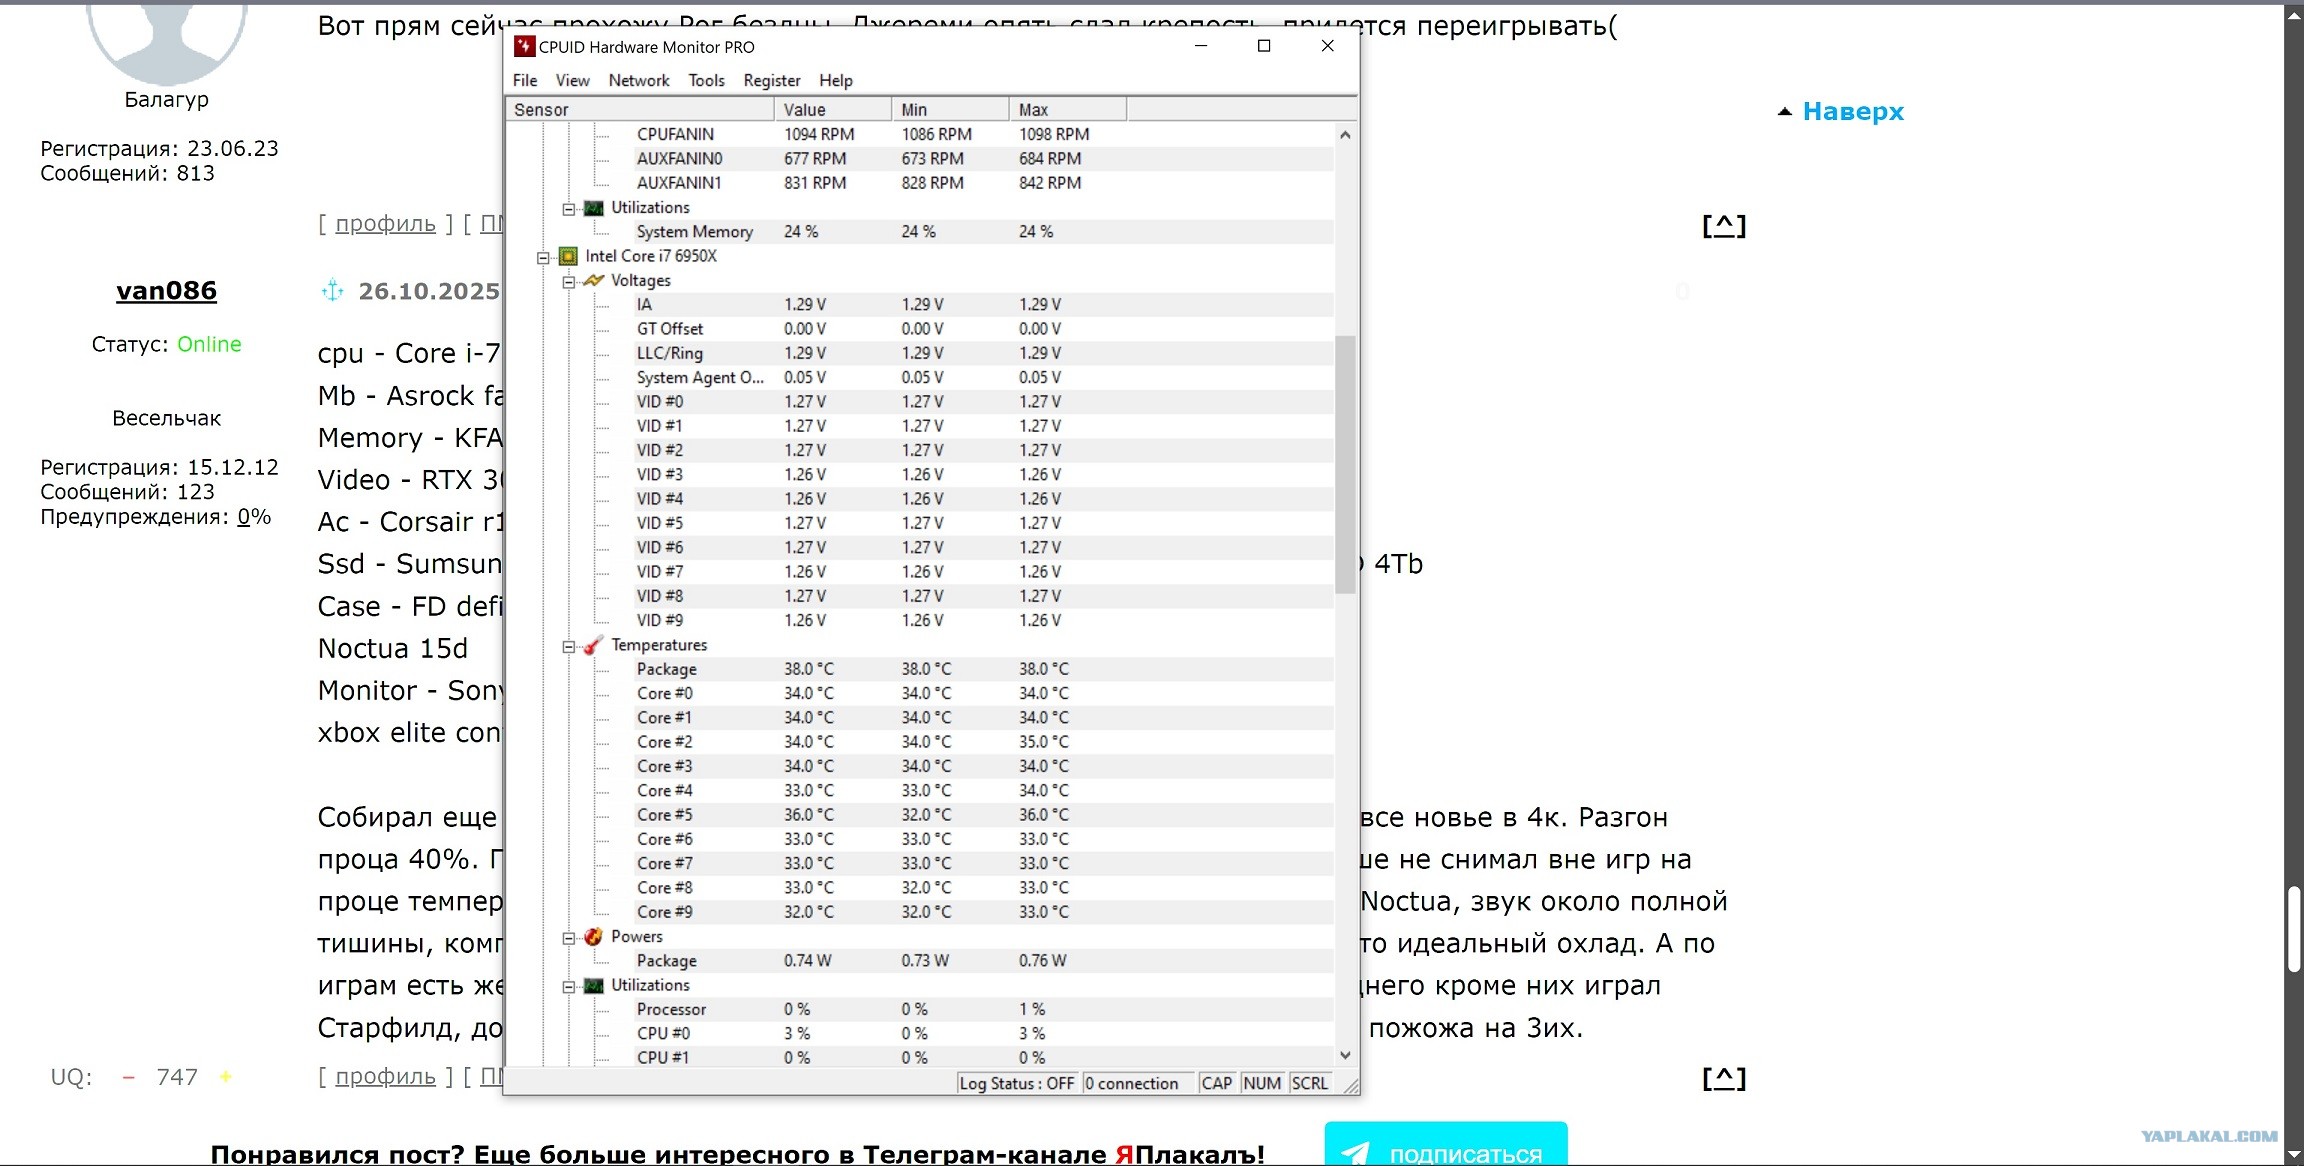Open the Register menu
Viewport: 2304px width, 1166px height.
[772, 80]
